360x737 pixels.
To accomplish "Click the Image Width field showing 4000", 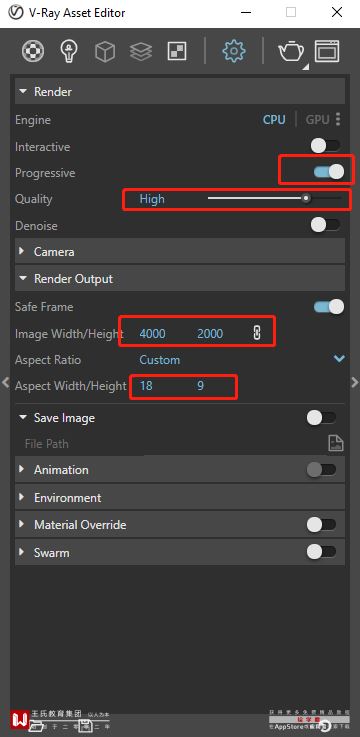I will click(152, 334).
